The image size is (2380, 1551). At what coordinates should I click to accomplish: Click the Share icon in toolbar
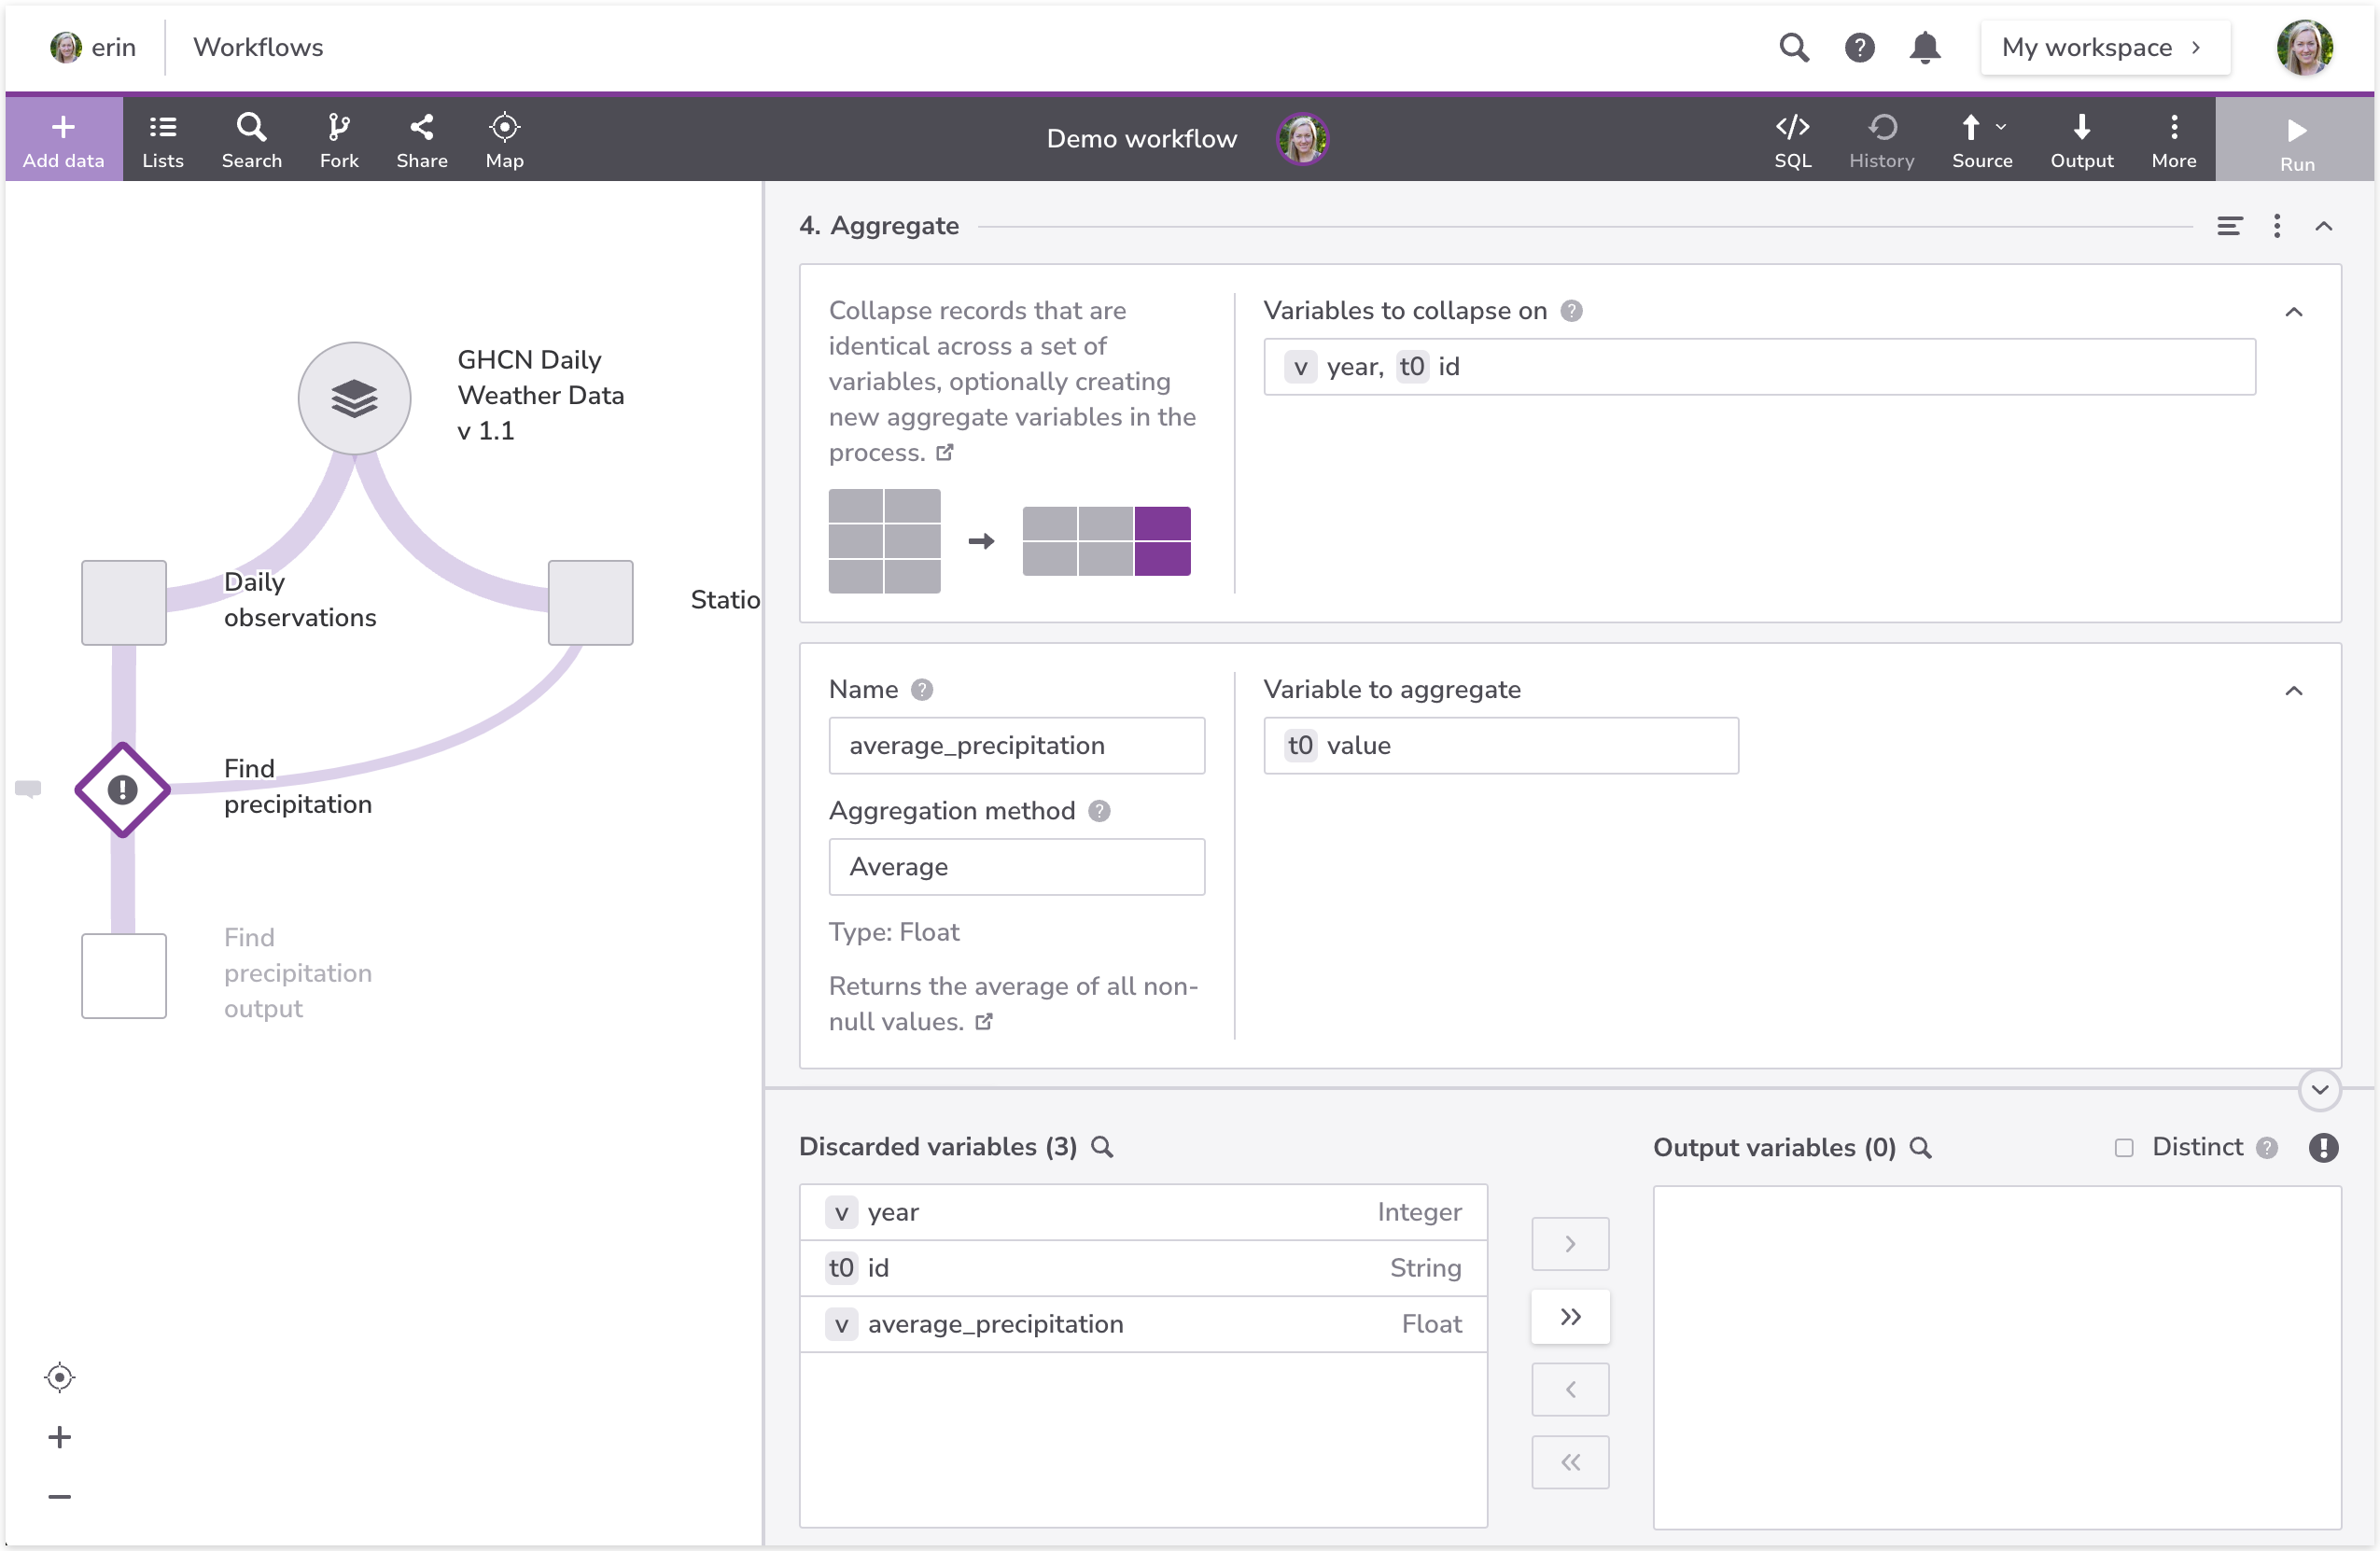[x=421, y=139]
